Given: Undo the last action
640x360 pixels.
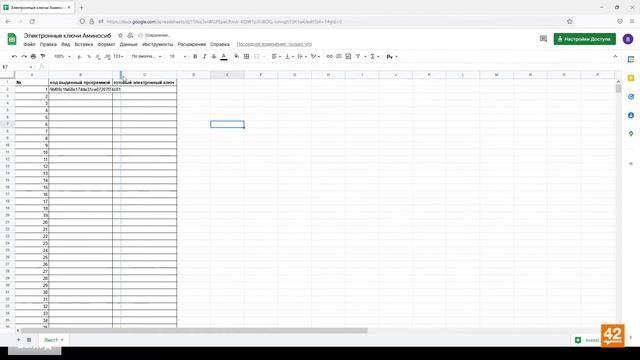Looking at the screenshot, I should [15, 56].
